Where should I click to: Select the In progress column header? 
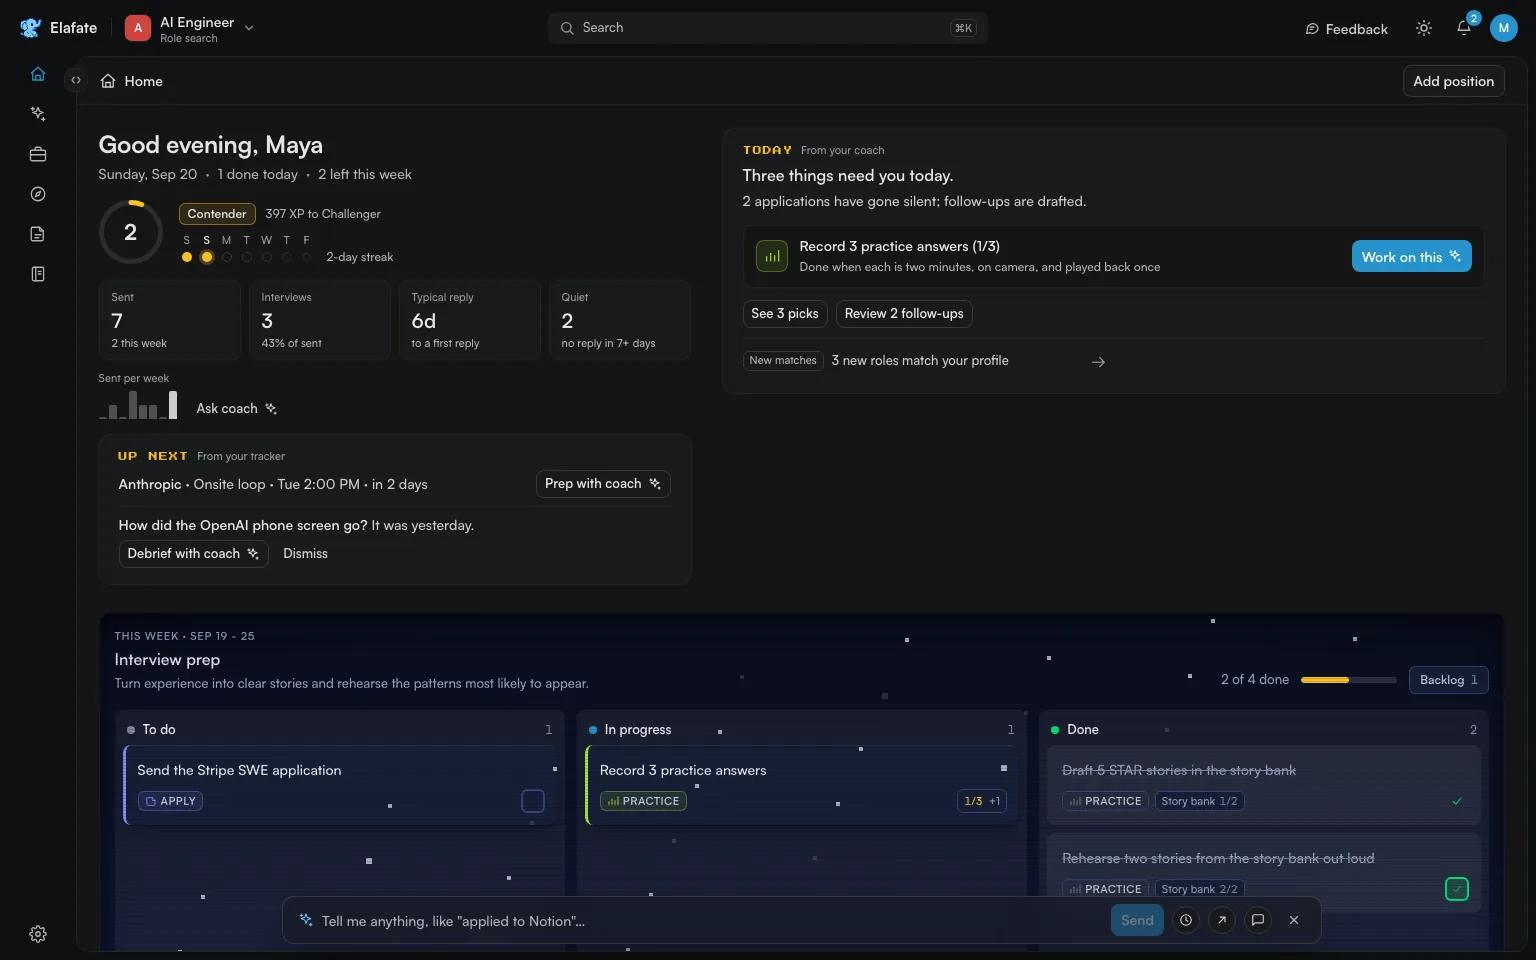point(801,730)
